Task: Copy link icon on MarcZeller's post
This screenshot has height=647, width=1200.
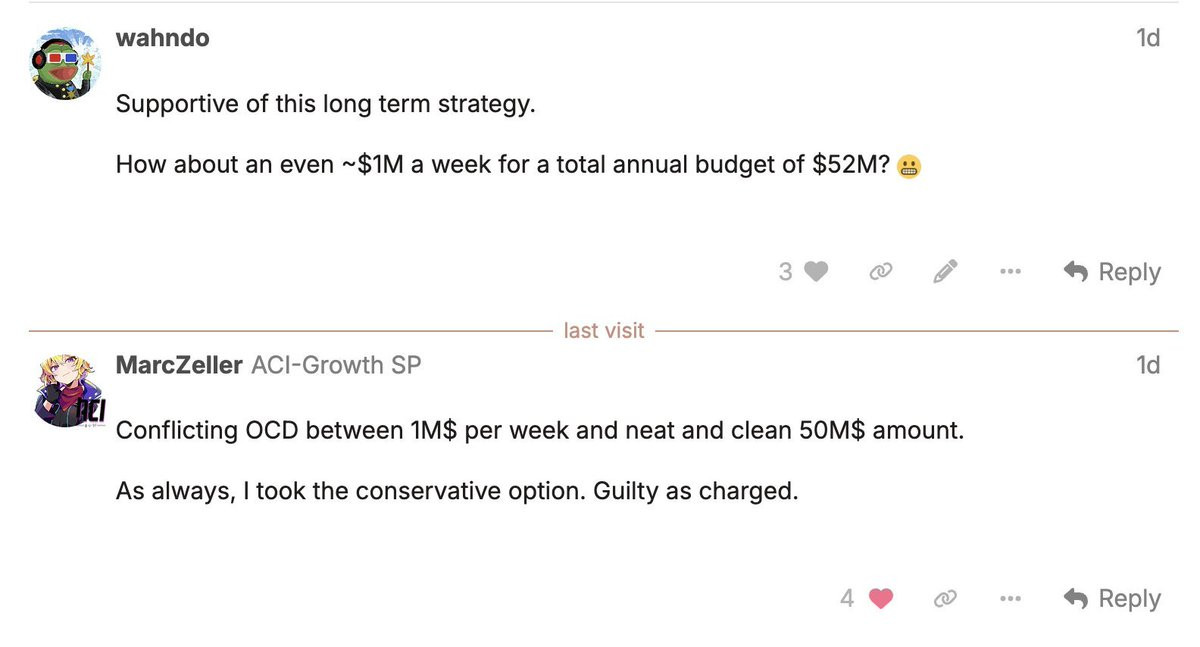Action: [944, 598]
